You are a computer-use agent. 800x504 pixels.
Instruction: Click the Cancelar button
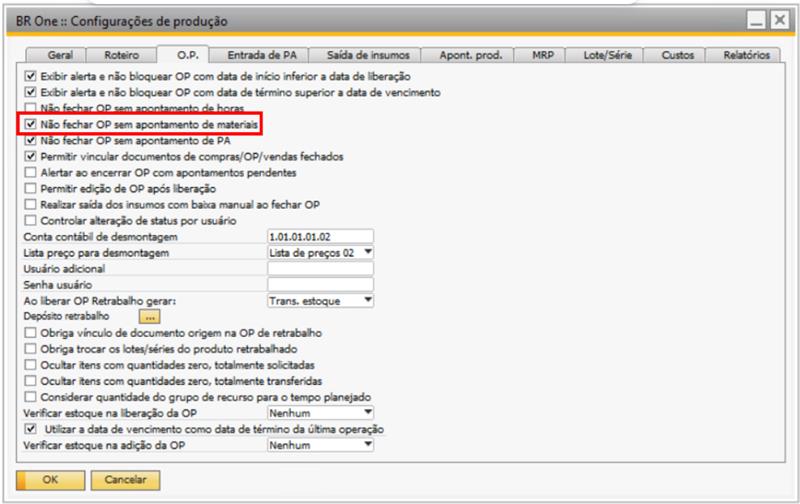[127, 480]
